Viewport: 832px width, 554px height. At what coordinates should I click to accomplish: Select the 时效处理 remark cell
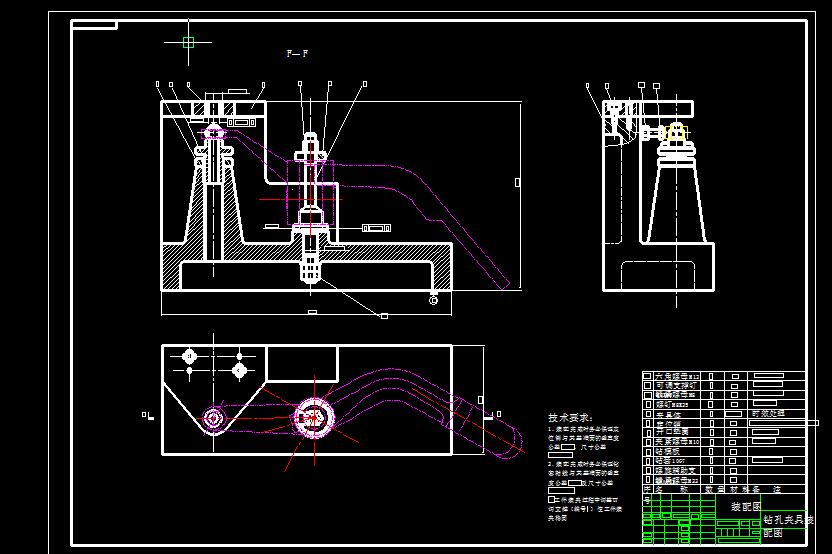pos(768,413)
